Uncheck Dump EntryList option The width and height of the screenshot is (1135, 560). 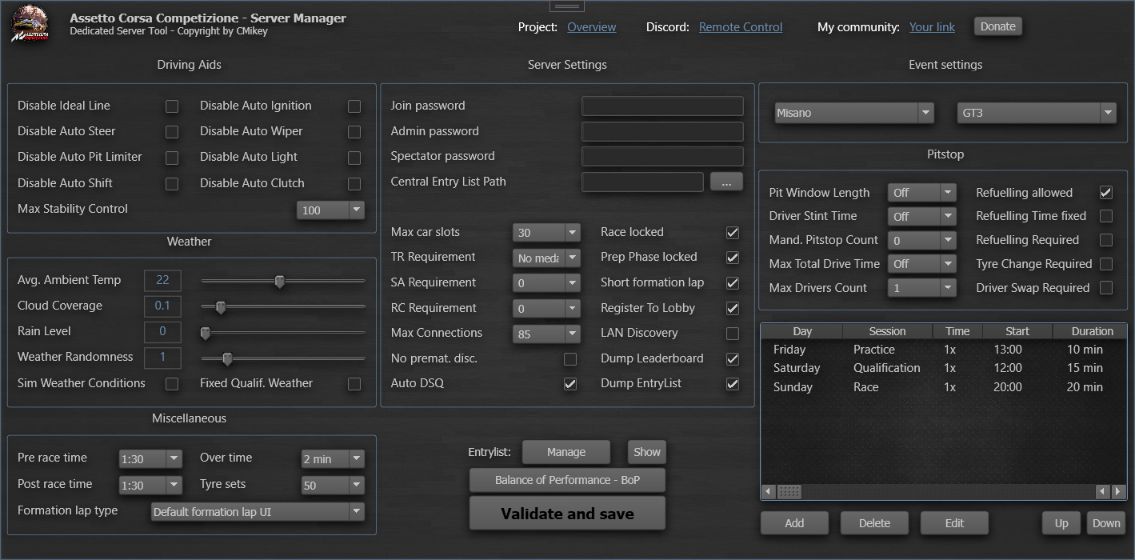[x=733, y=384]
